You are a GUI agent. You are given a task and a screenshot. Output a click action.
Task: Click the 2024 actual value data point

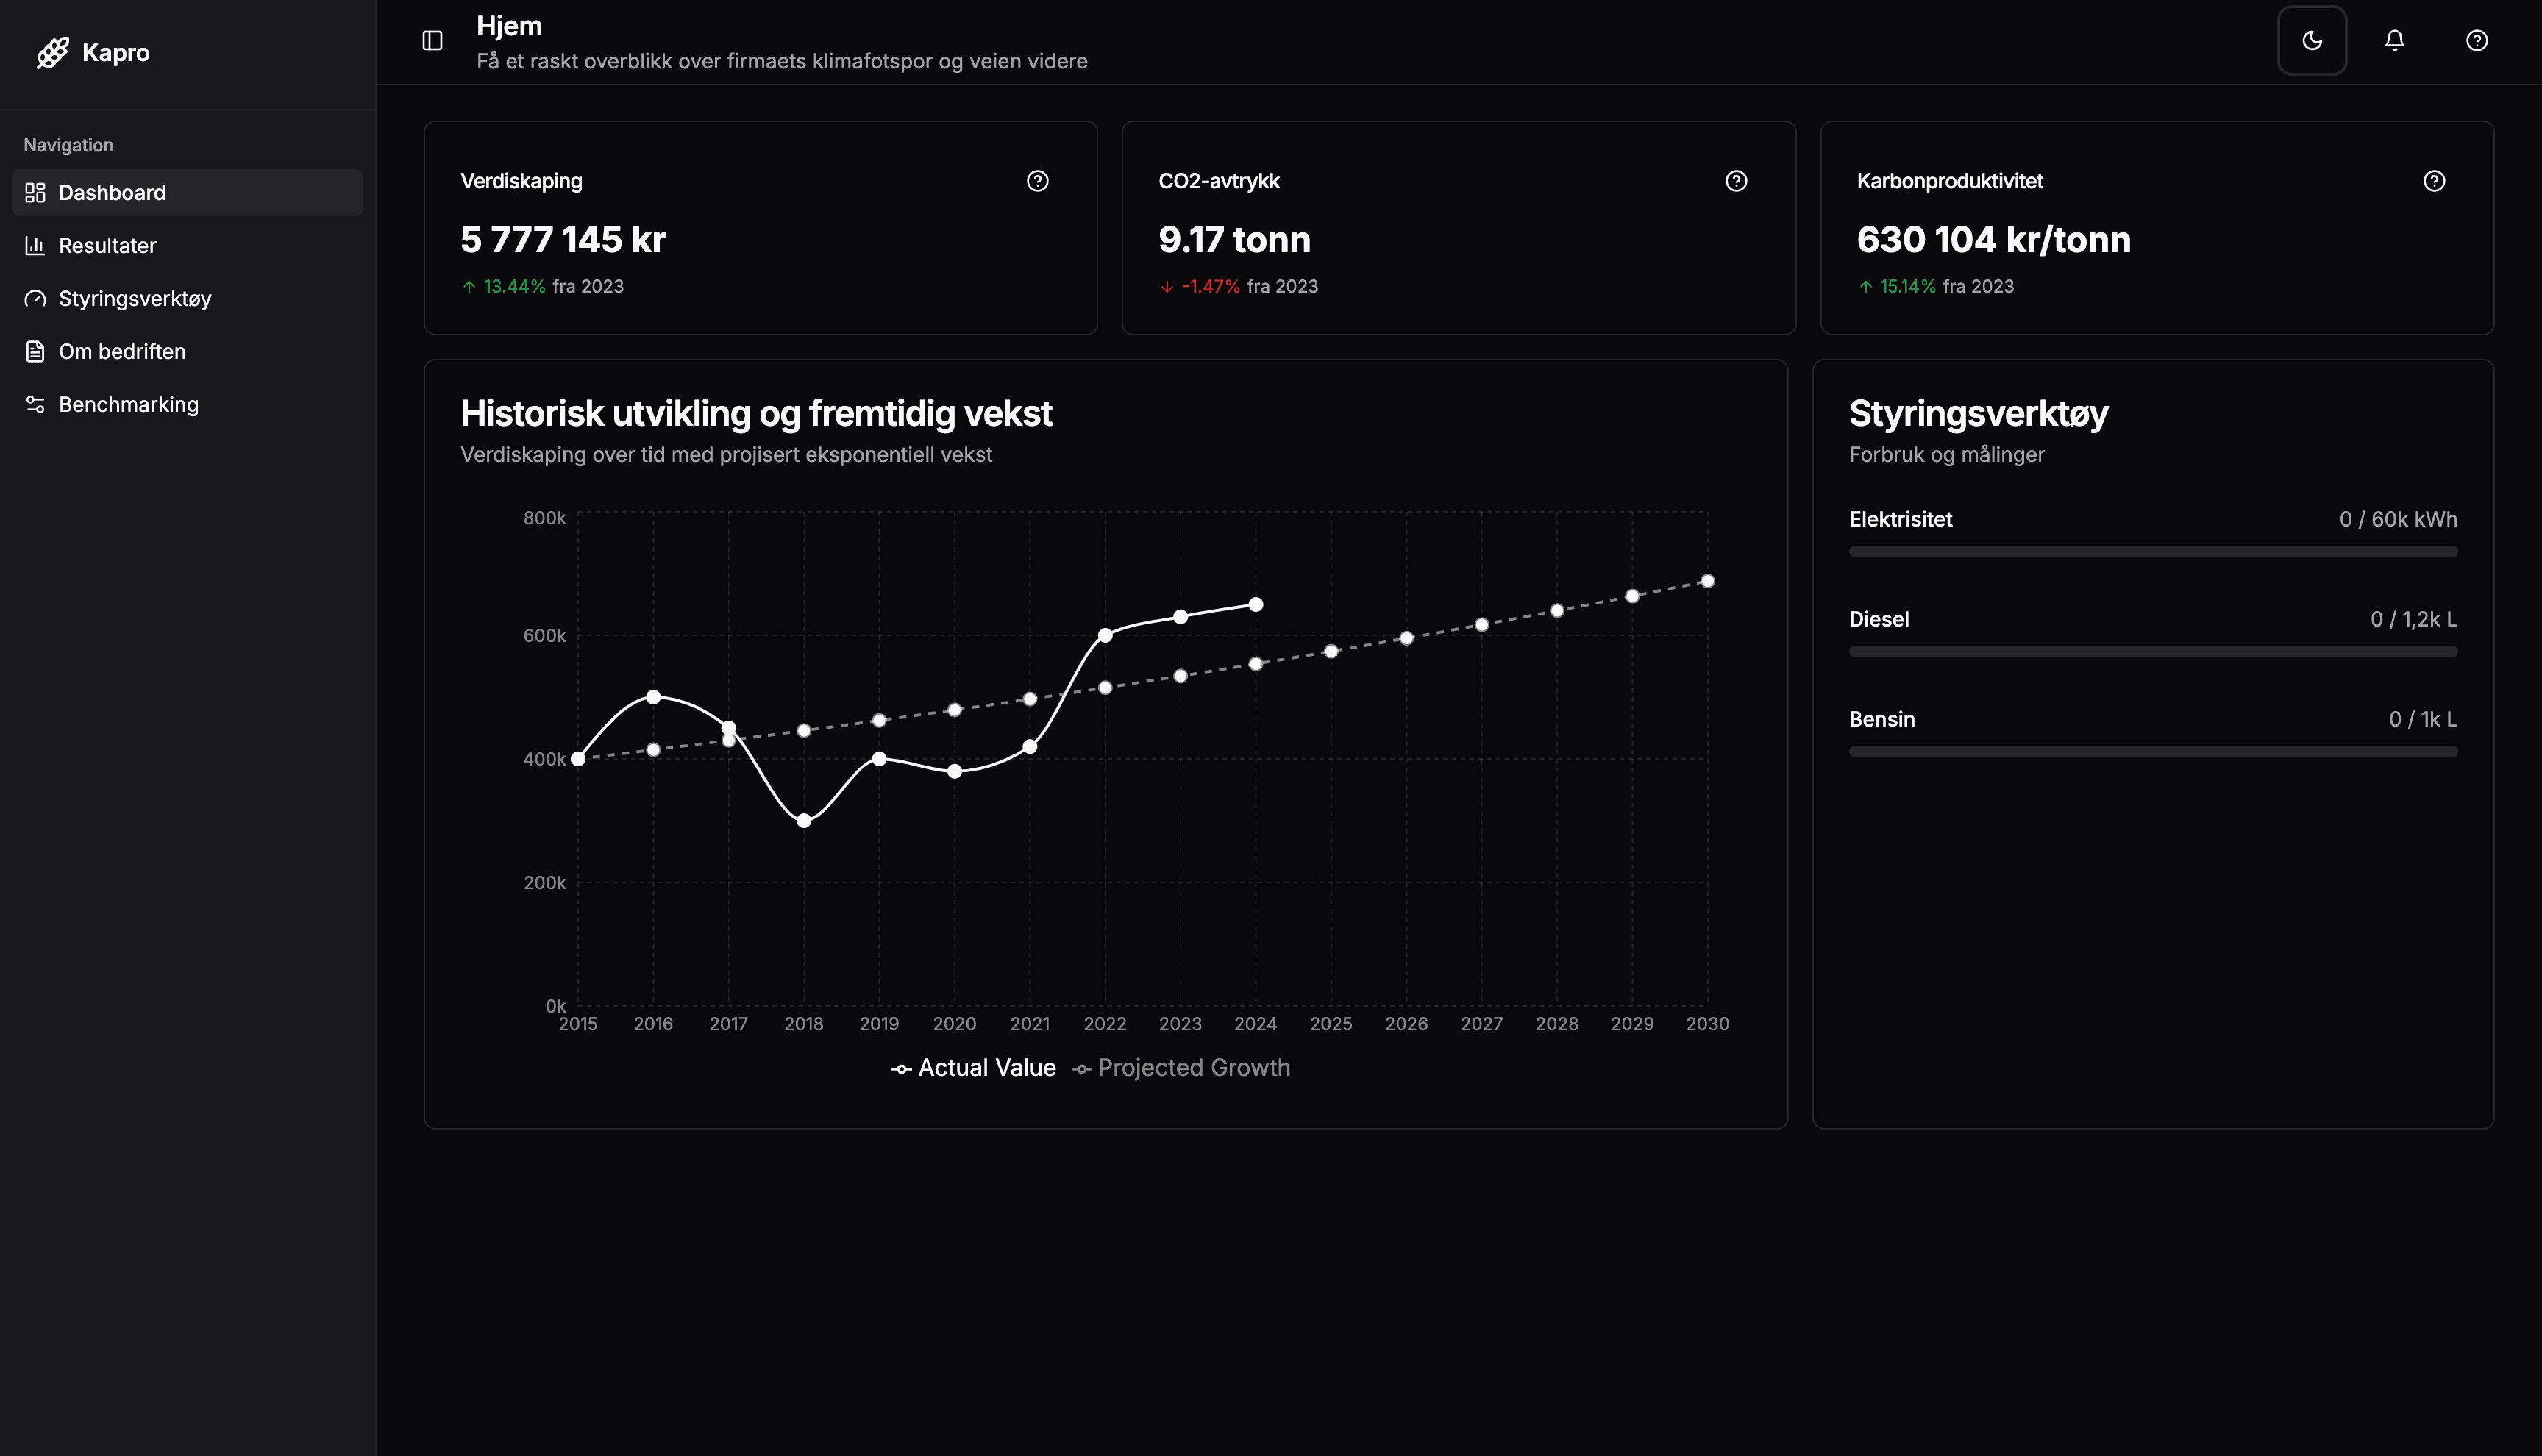[1255, 605]
